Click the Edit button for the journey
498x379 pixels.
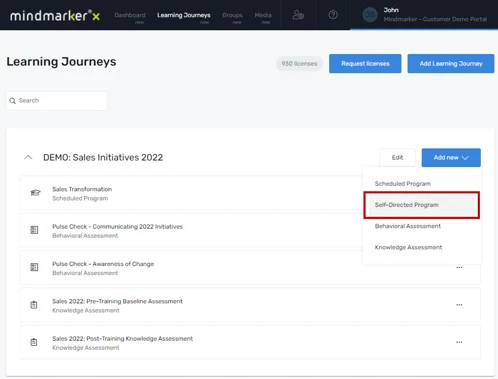pos(397,158)
